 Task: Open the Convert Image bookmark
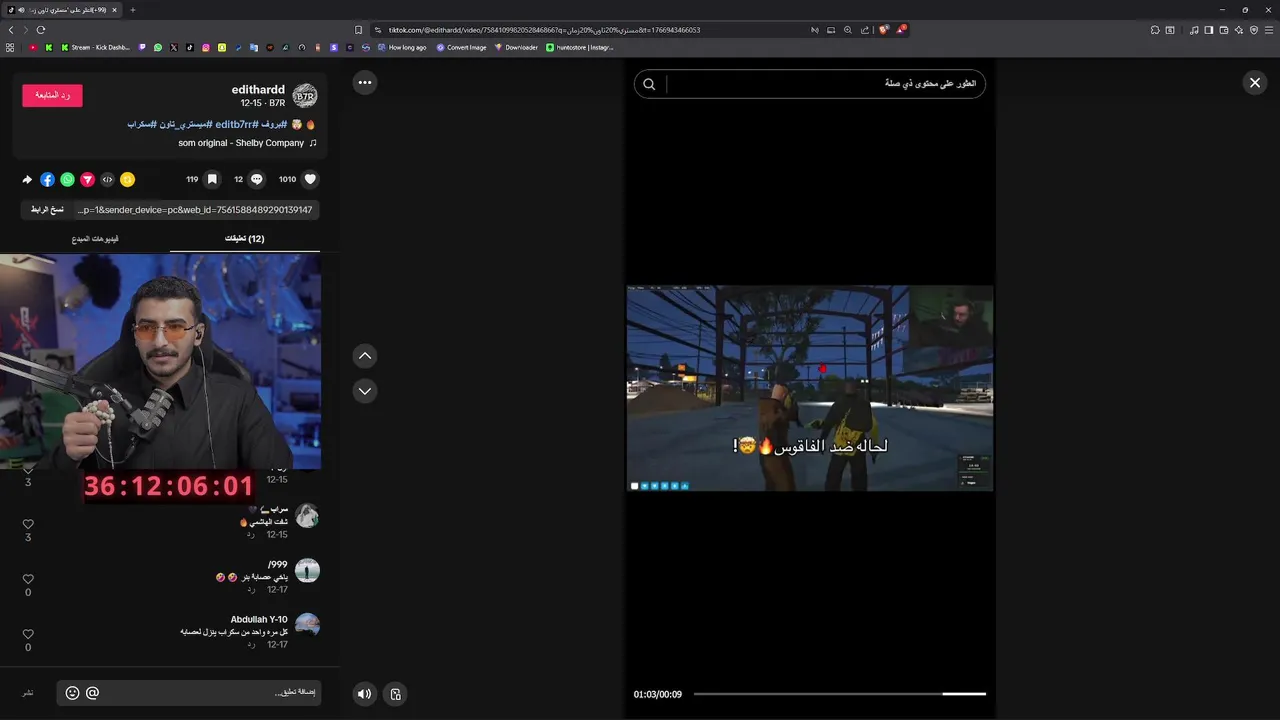pyautogui.click(x=461, y=47)
